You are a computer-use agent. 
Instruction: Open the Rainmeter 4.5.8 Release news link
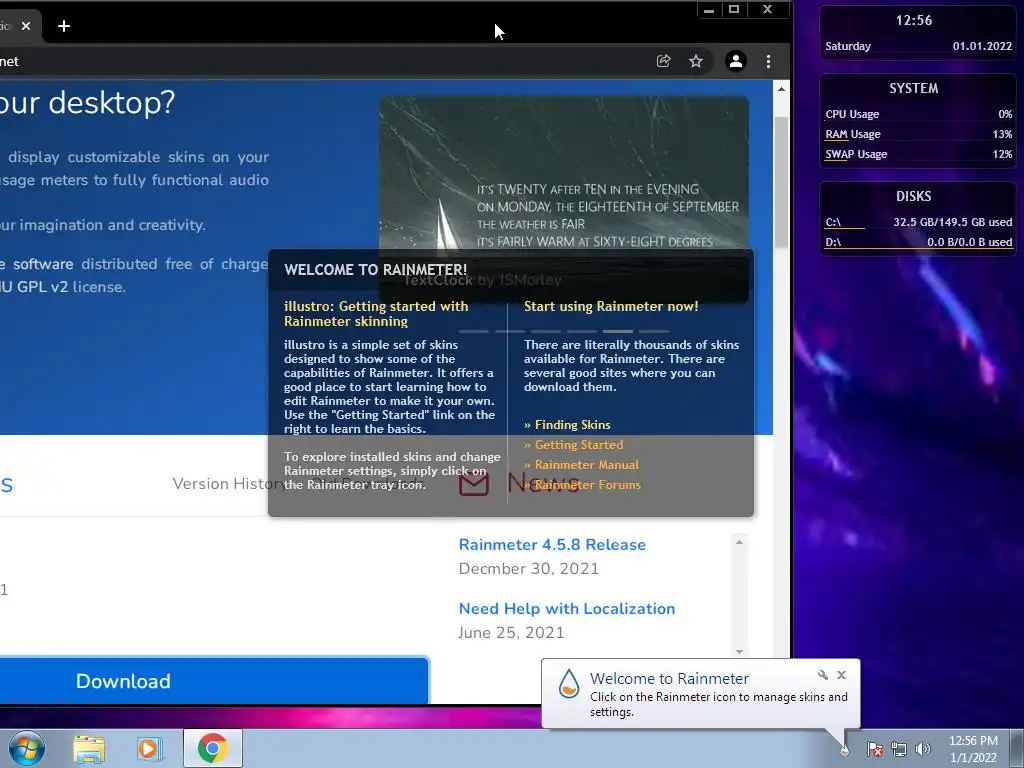(x=552, y=545)
